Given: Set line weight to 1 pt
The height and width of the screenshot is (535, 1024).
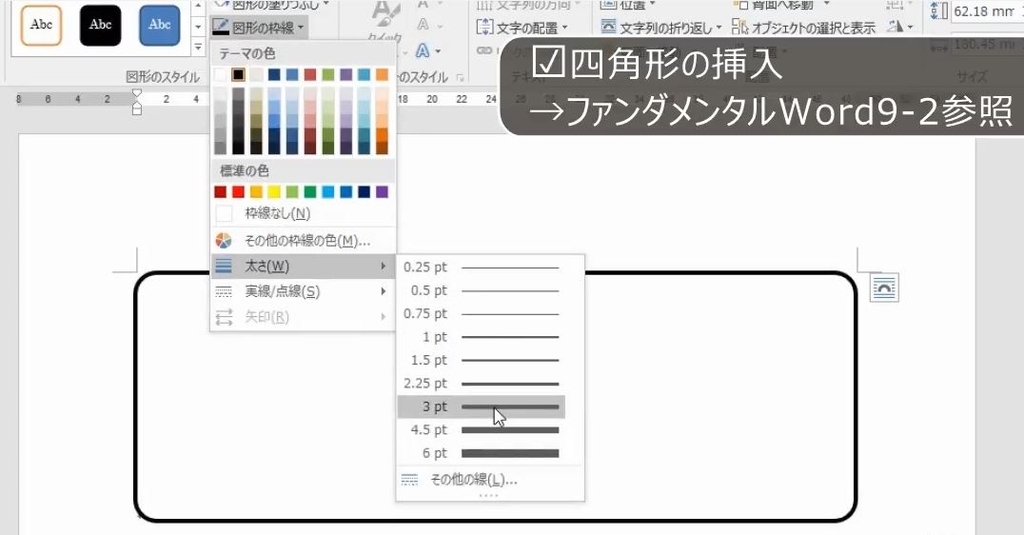Looking at the screenshot, I should [x=481, y=337].
